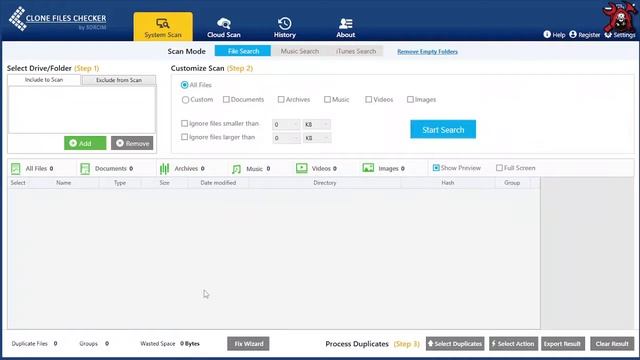This screenshot has width=640, height=360.
Task: Enable Ignore files larger than
Action: coord(184,137)
